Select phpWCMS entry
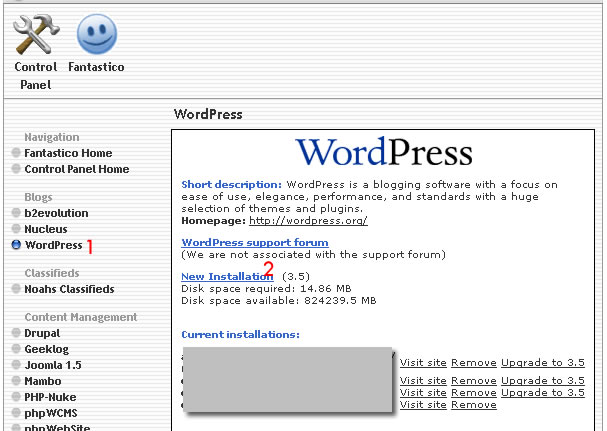 [x=51, y=413]
